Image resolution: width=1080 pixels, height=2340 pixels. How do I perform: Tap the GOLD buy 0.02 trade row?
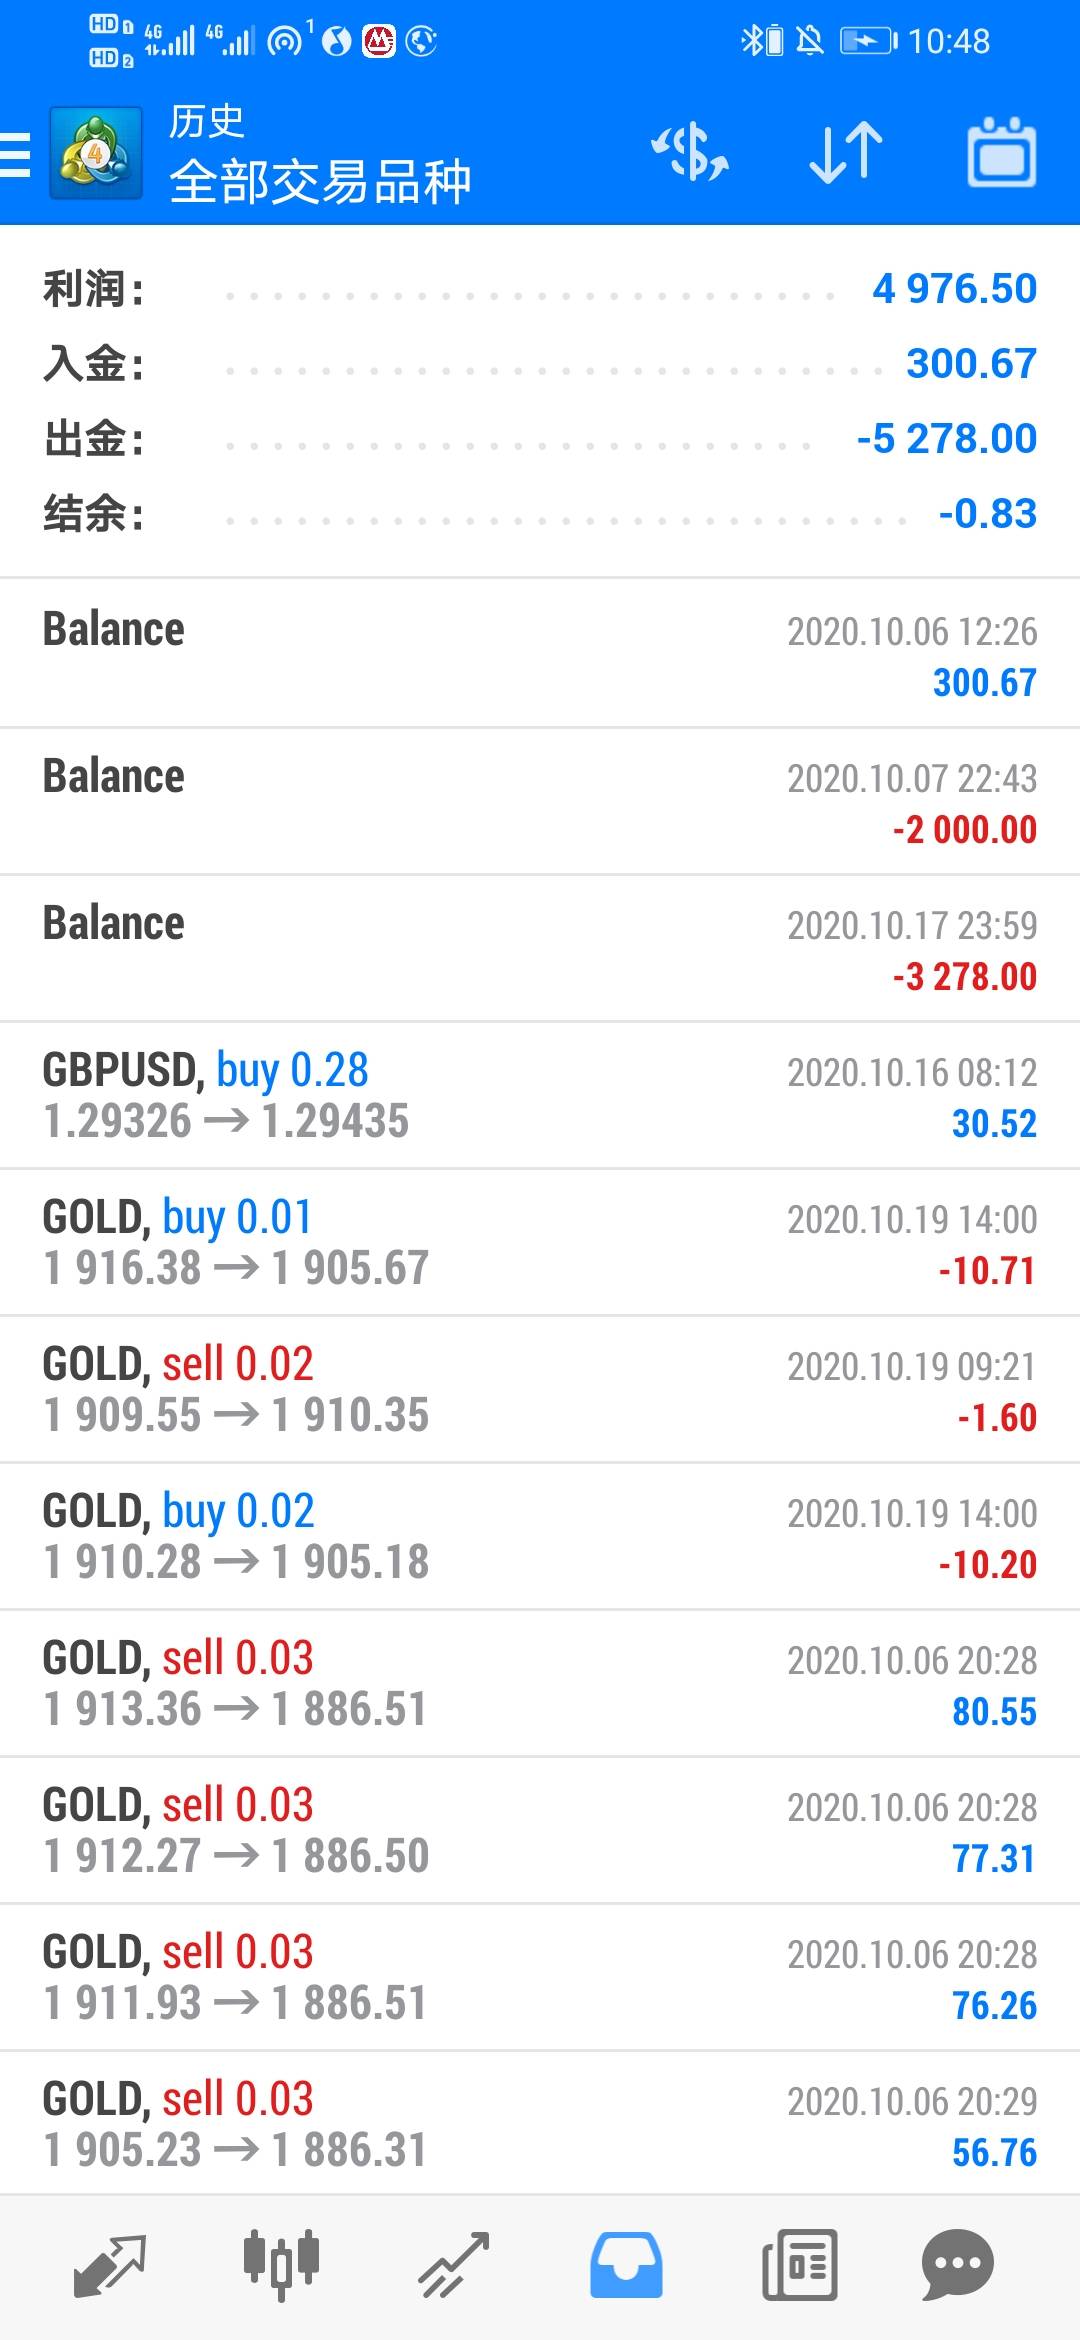click(540, 1537)
